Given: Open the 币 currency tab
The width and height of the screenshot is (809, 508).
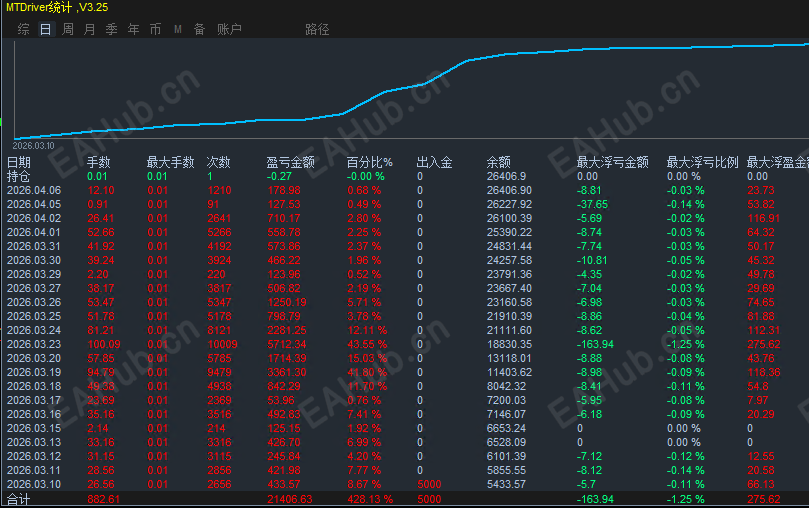Looking at the screenshot, I should 155,29.
